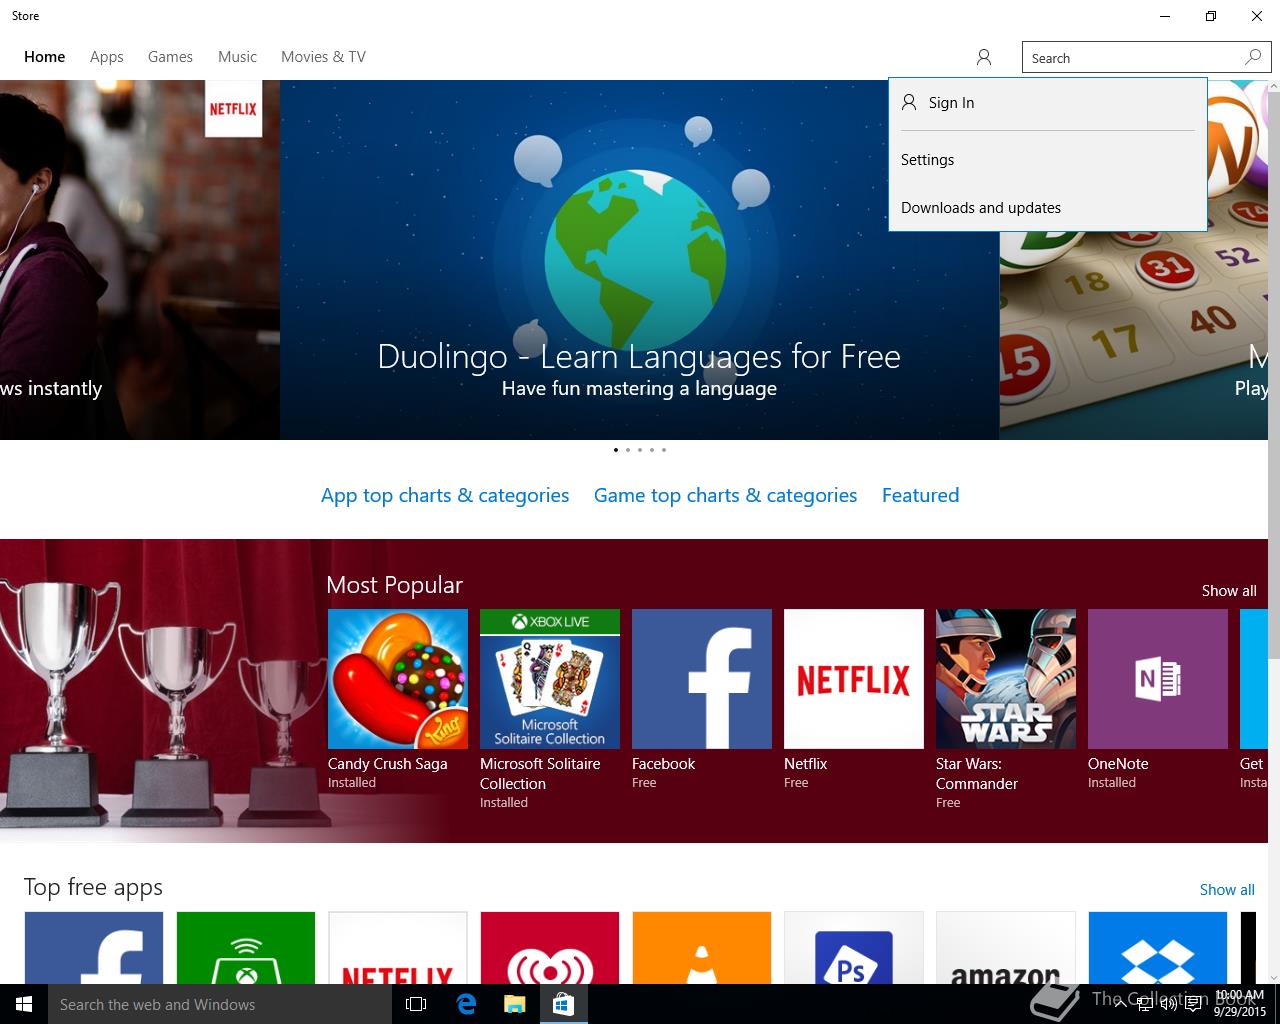The height and width of the screenshot is (1024, 1280).
Task: Select green Xbox SmartGlass app icon
Action: (x=246, y=948)
